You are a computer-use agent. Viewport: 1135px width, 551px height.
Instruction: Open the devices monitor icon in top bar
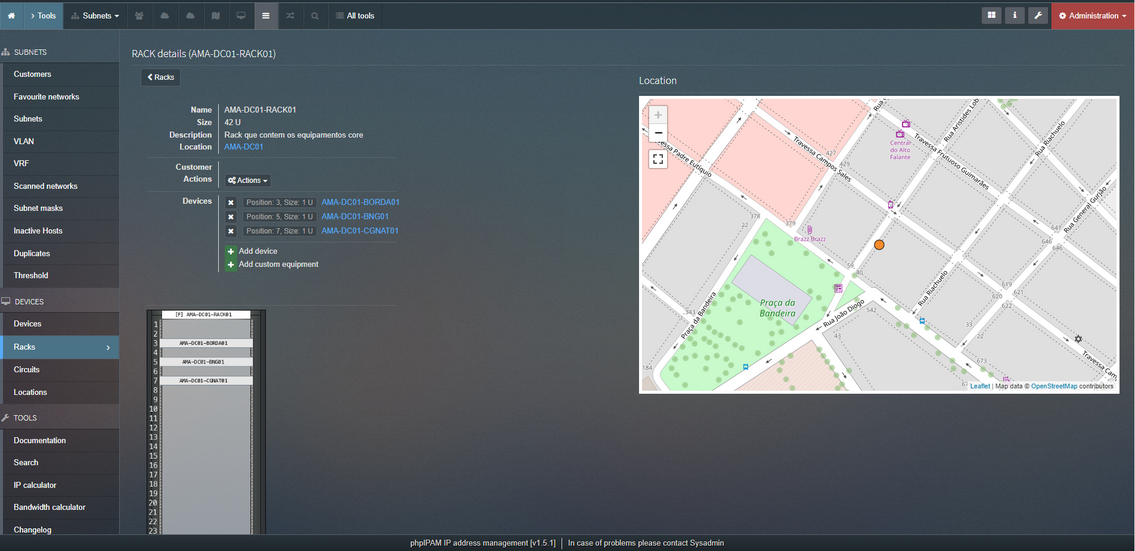241,15
